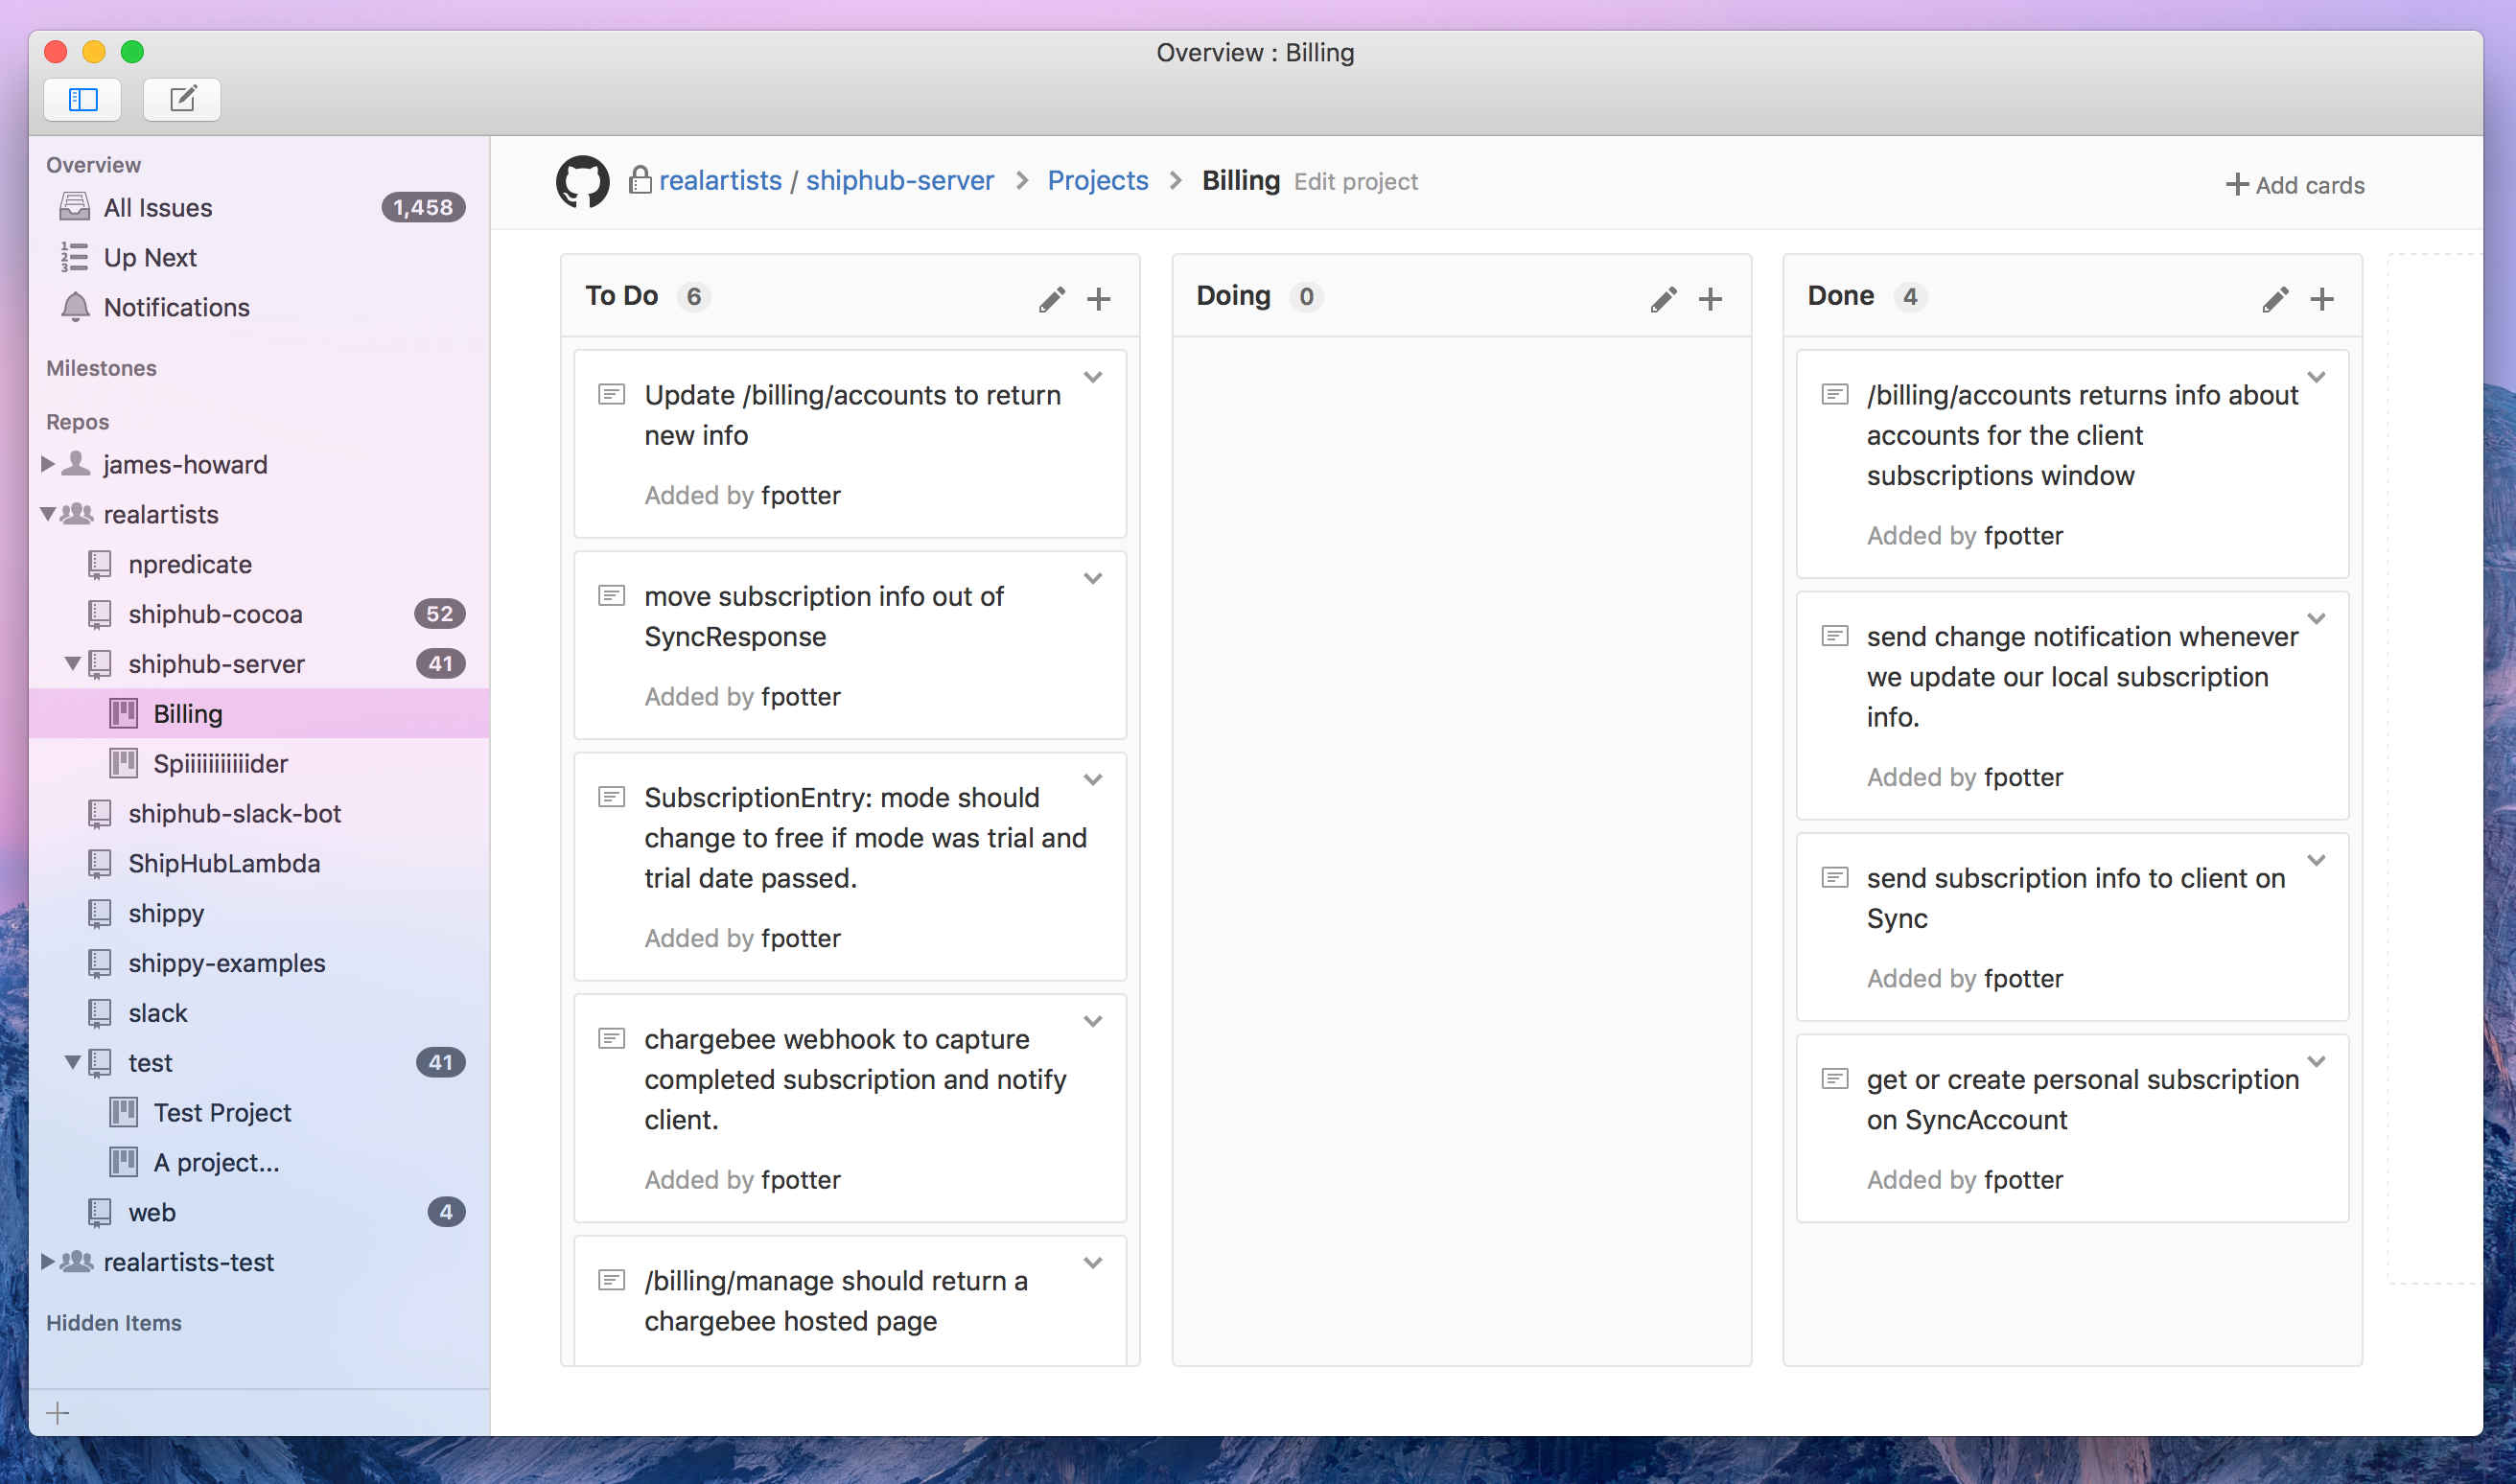Select Billing project in sidebar
Screen dimensions: 2516x1484
coord(259,713)
